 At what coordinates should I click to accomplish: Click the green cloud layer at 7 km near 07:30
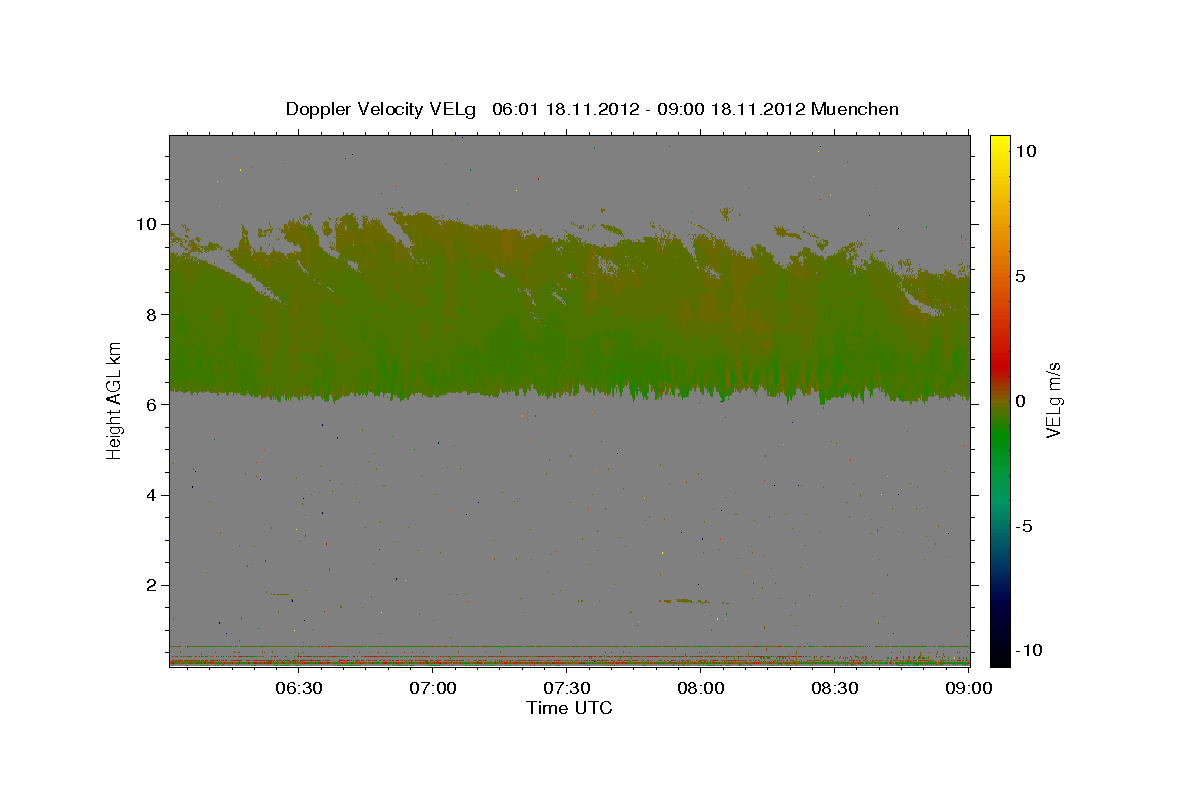click(567, 360)
